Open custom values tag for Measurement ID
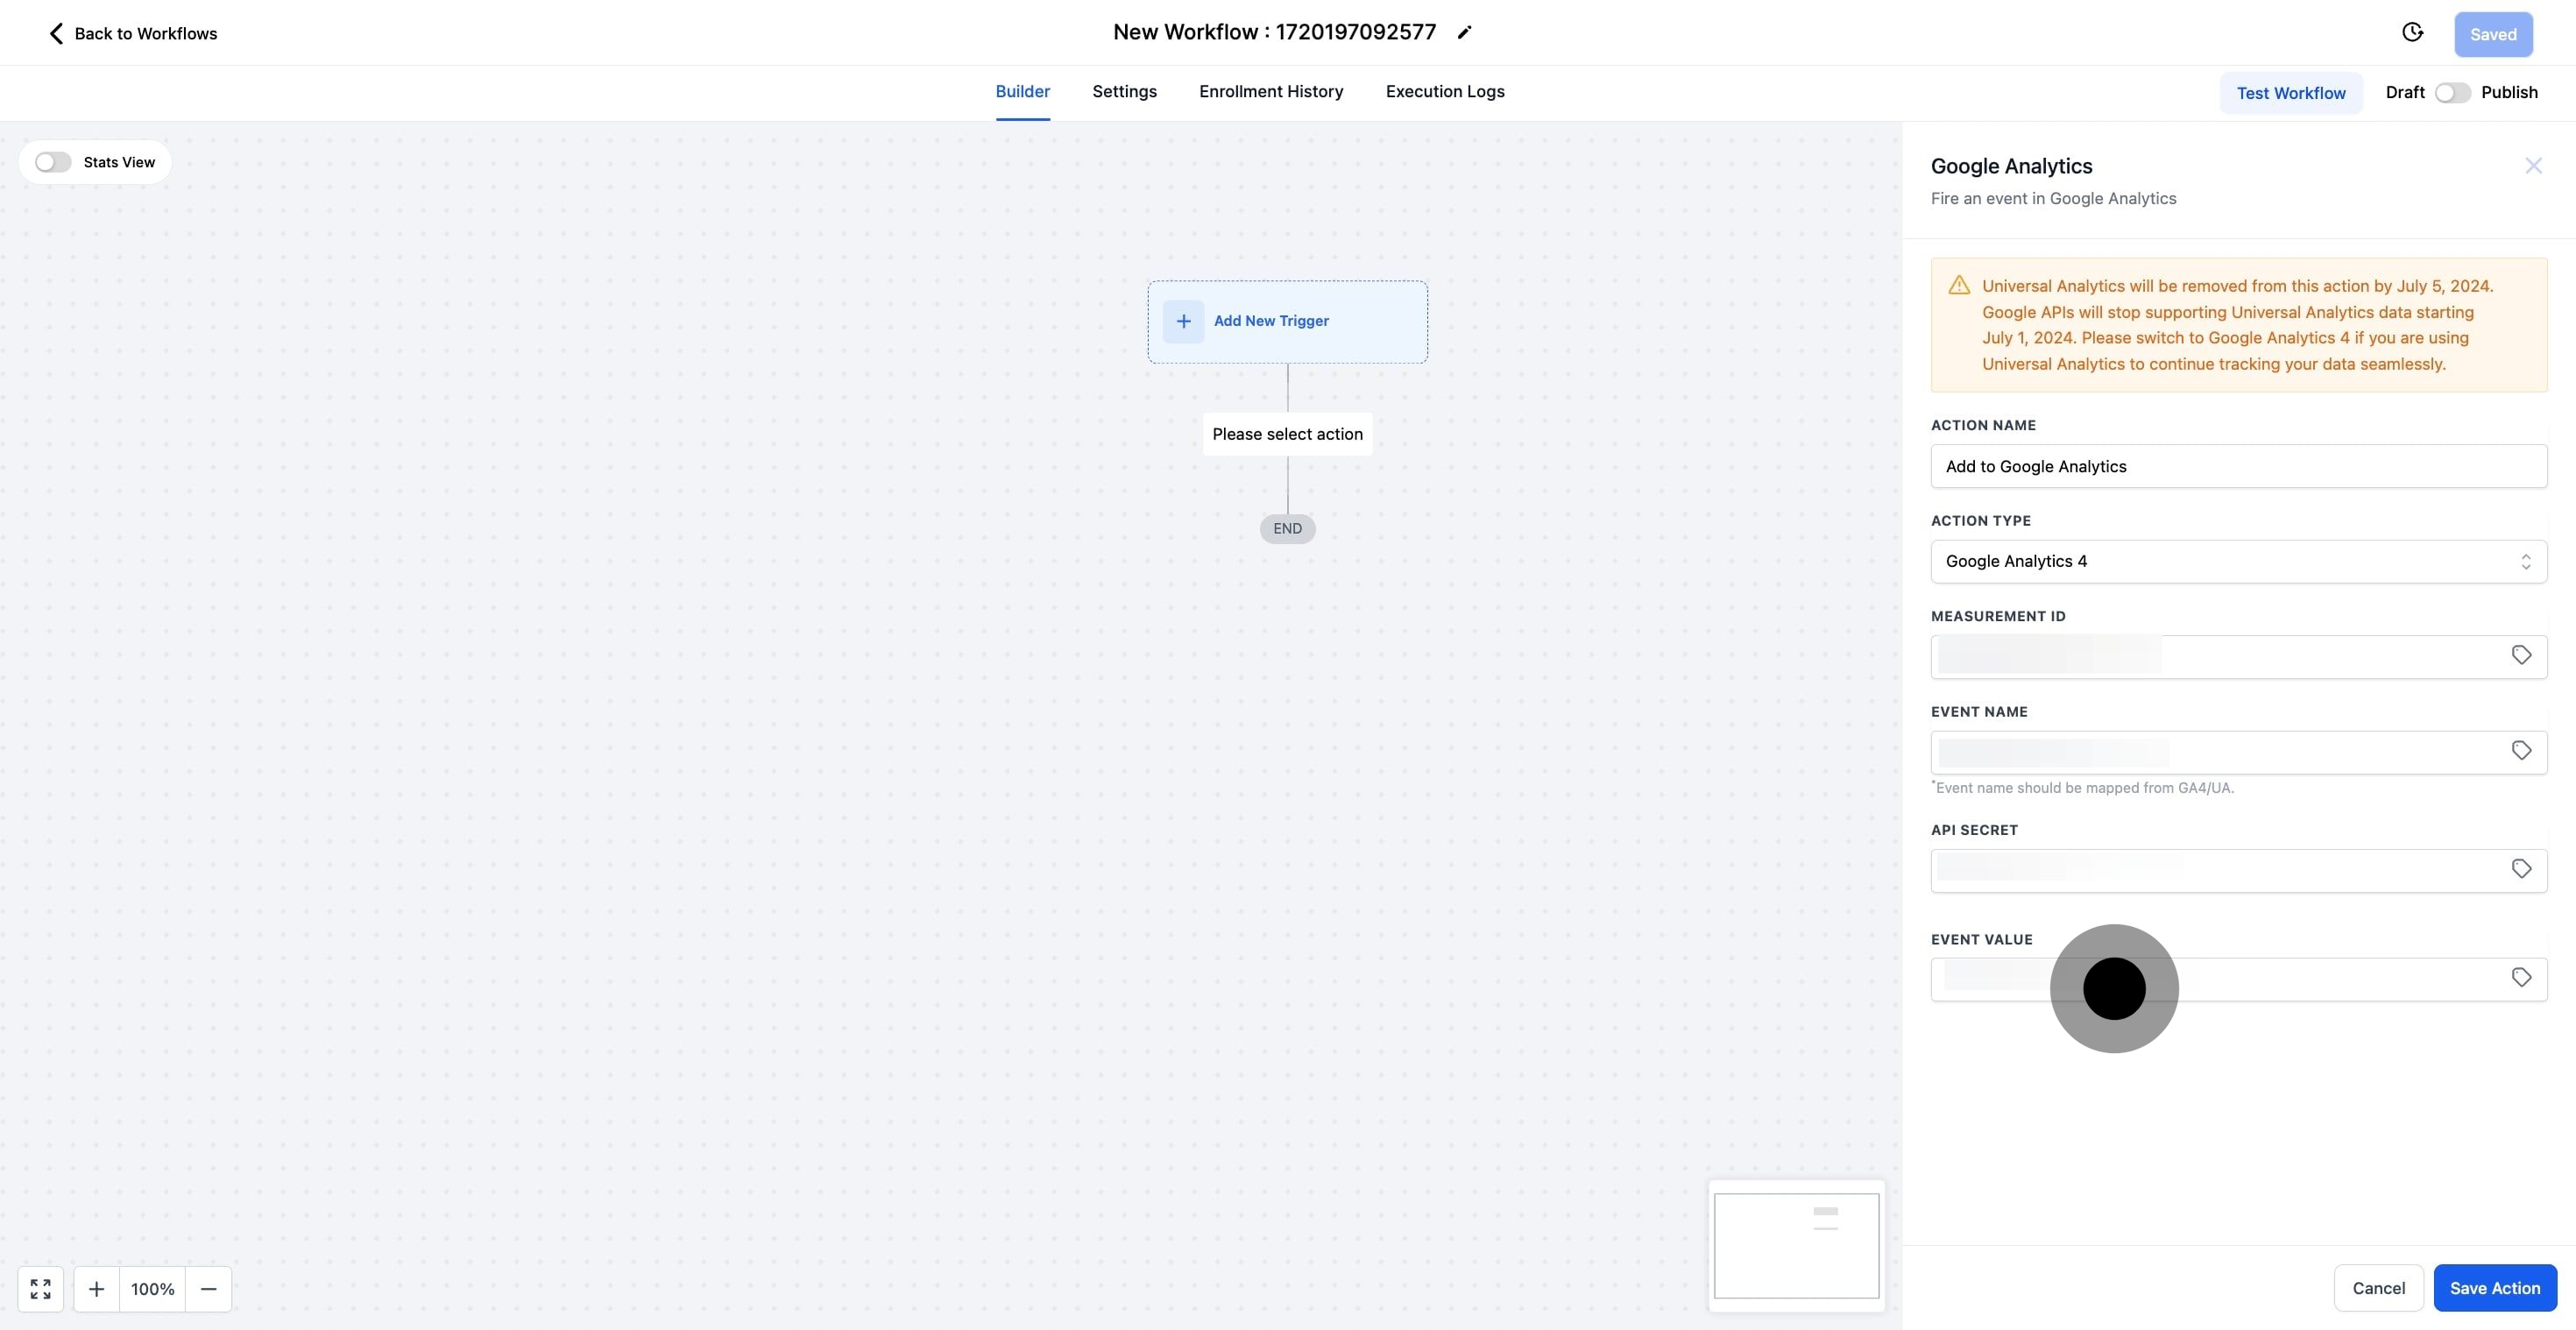The width and height of the screenshot is (2576, 1330). tap(2521, 655)
